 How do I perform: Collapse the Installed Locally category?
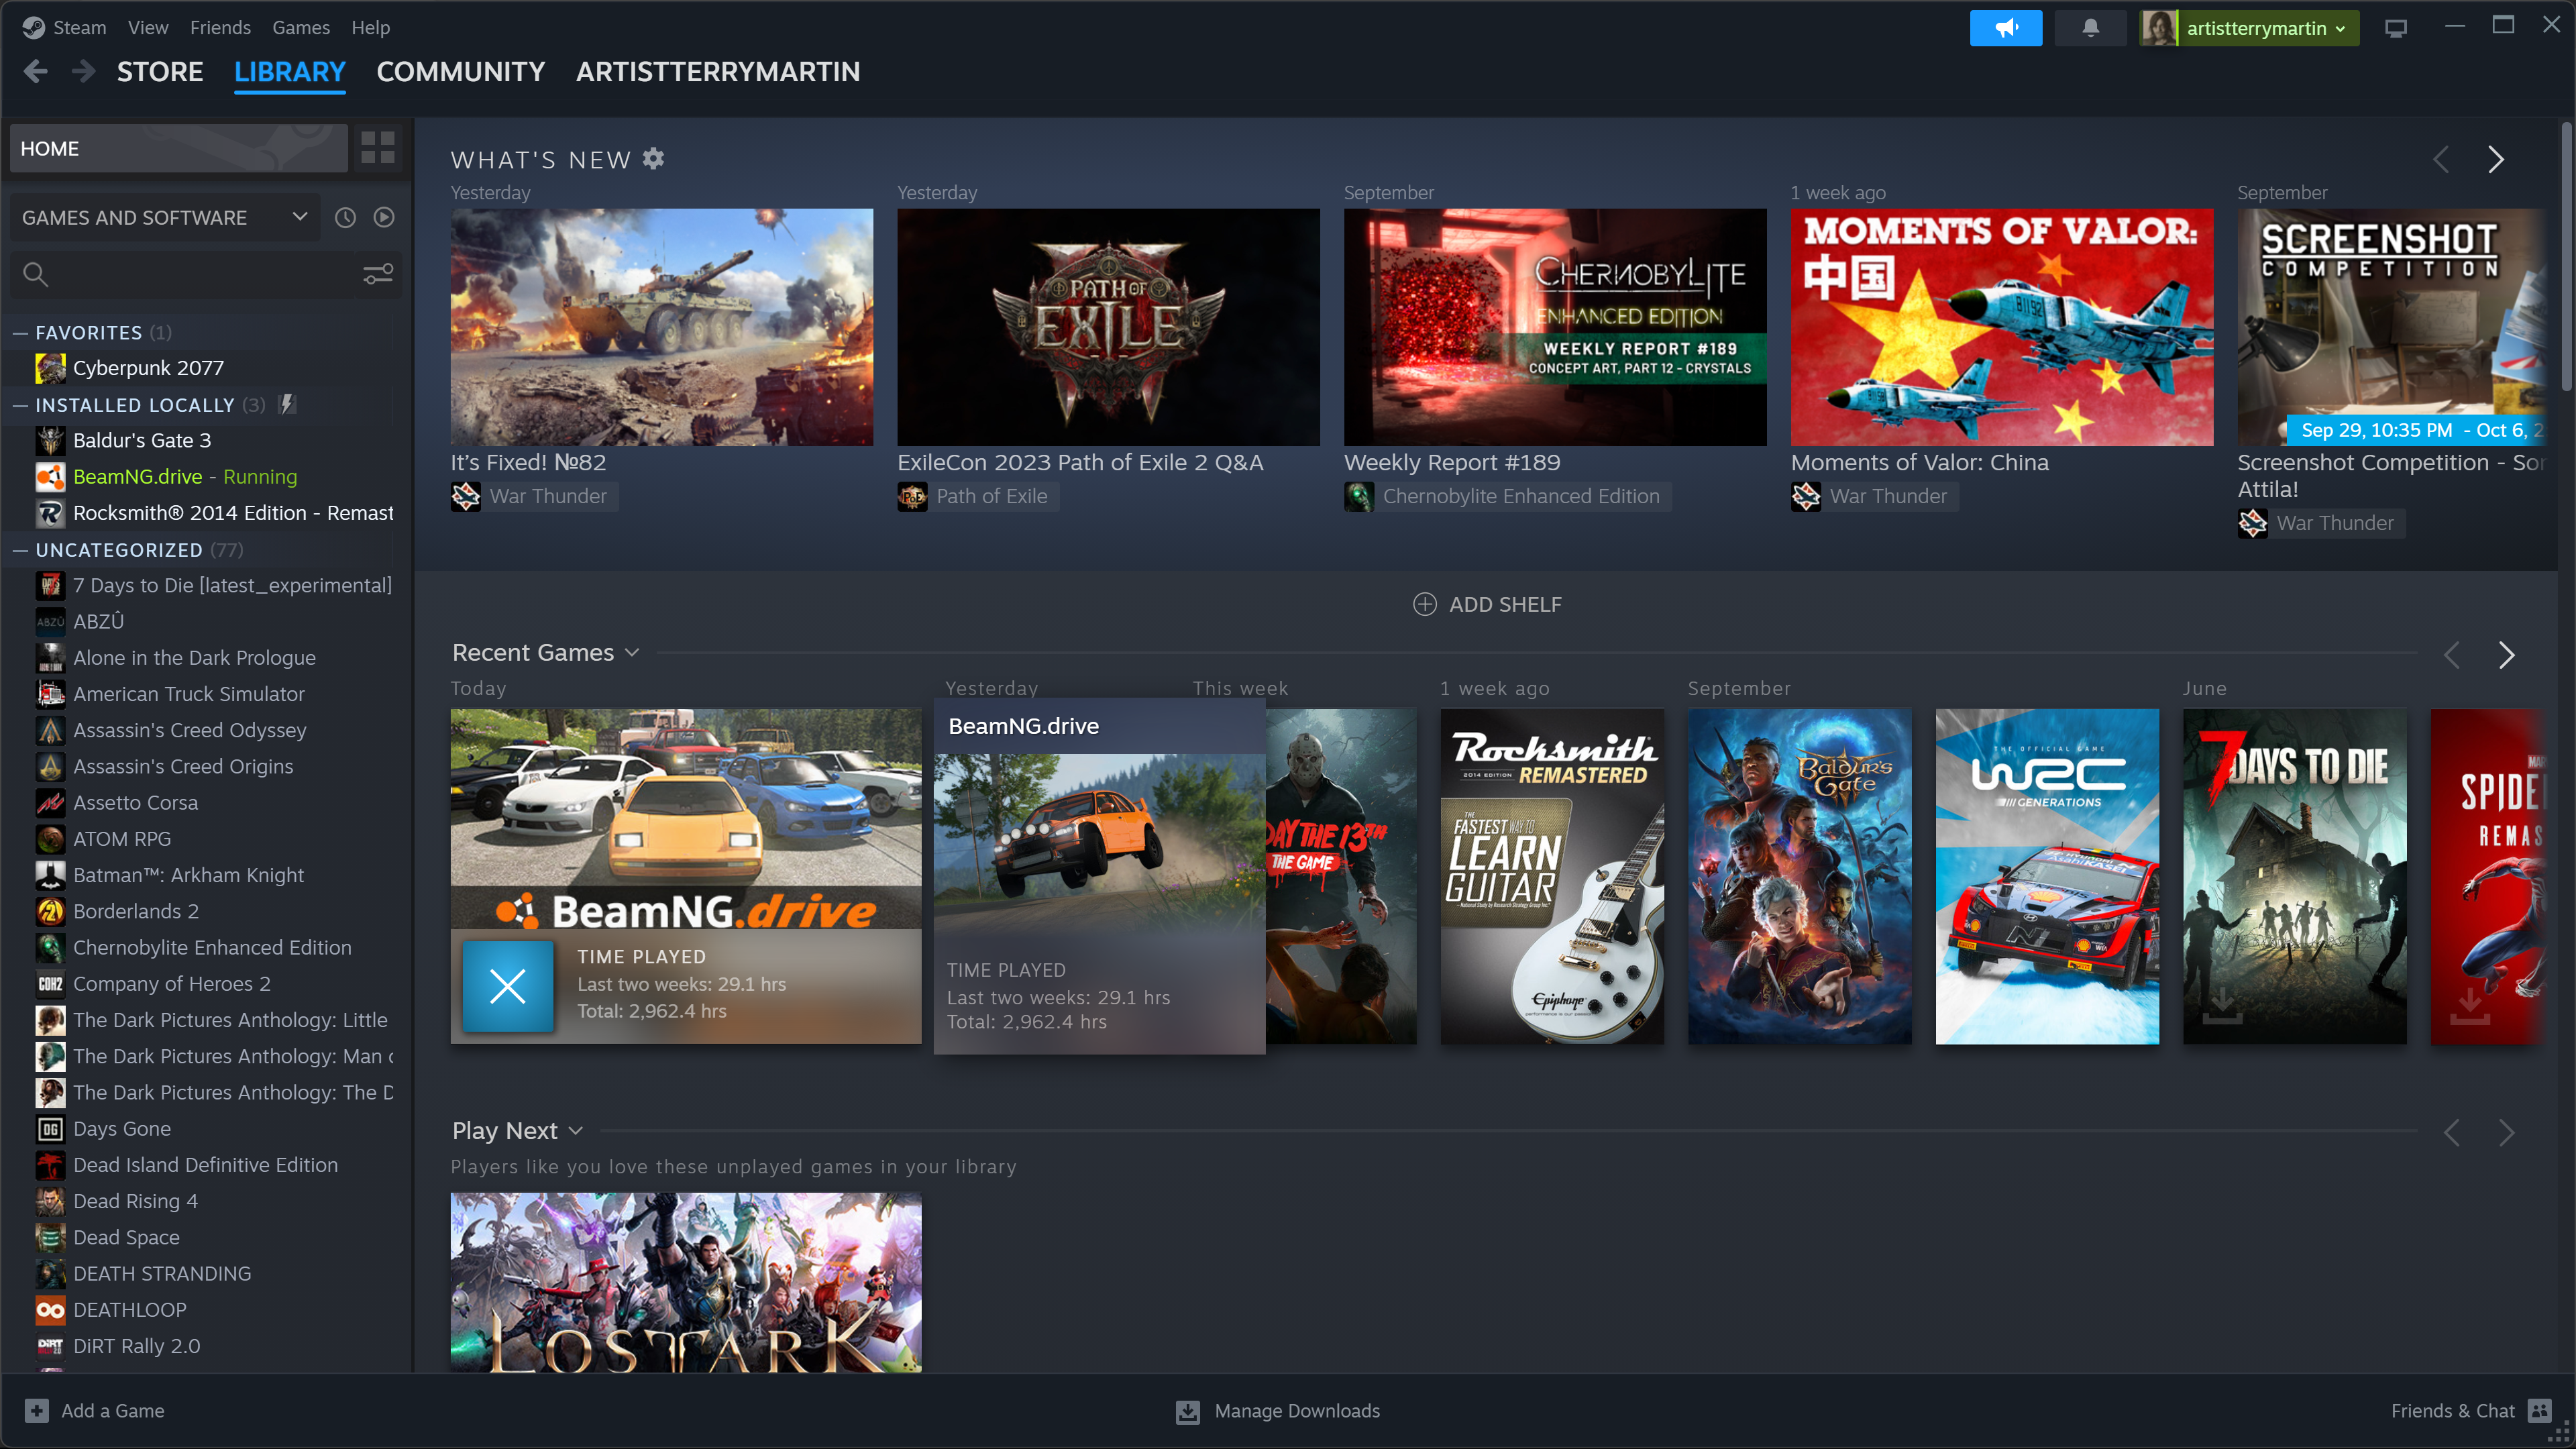click(x=20, y=405)
